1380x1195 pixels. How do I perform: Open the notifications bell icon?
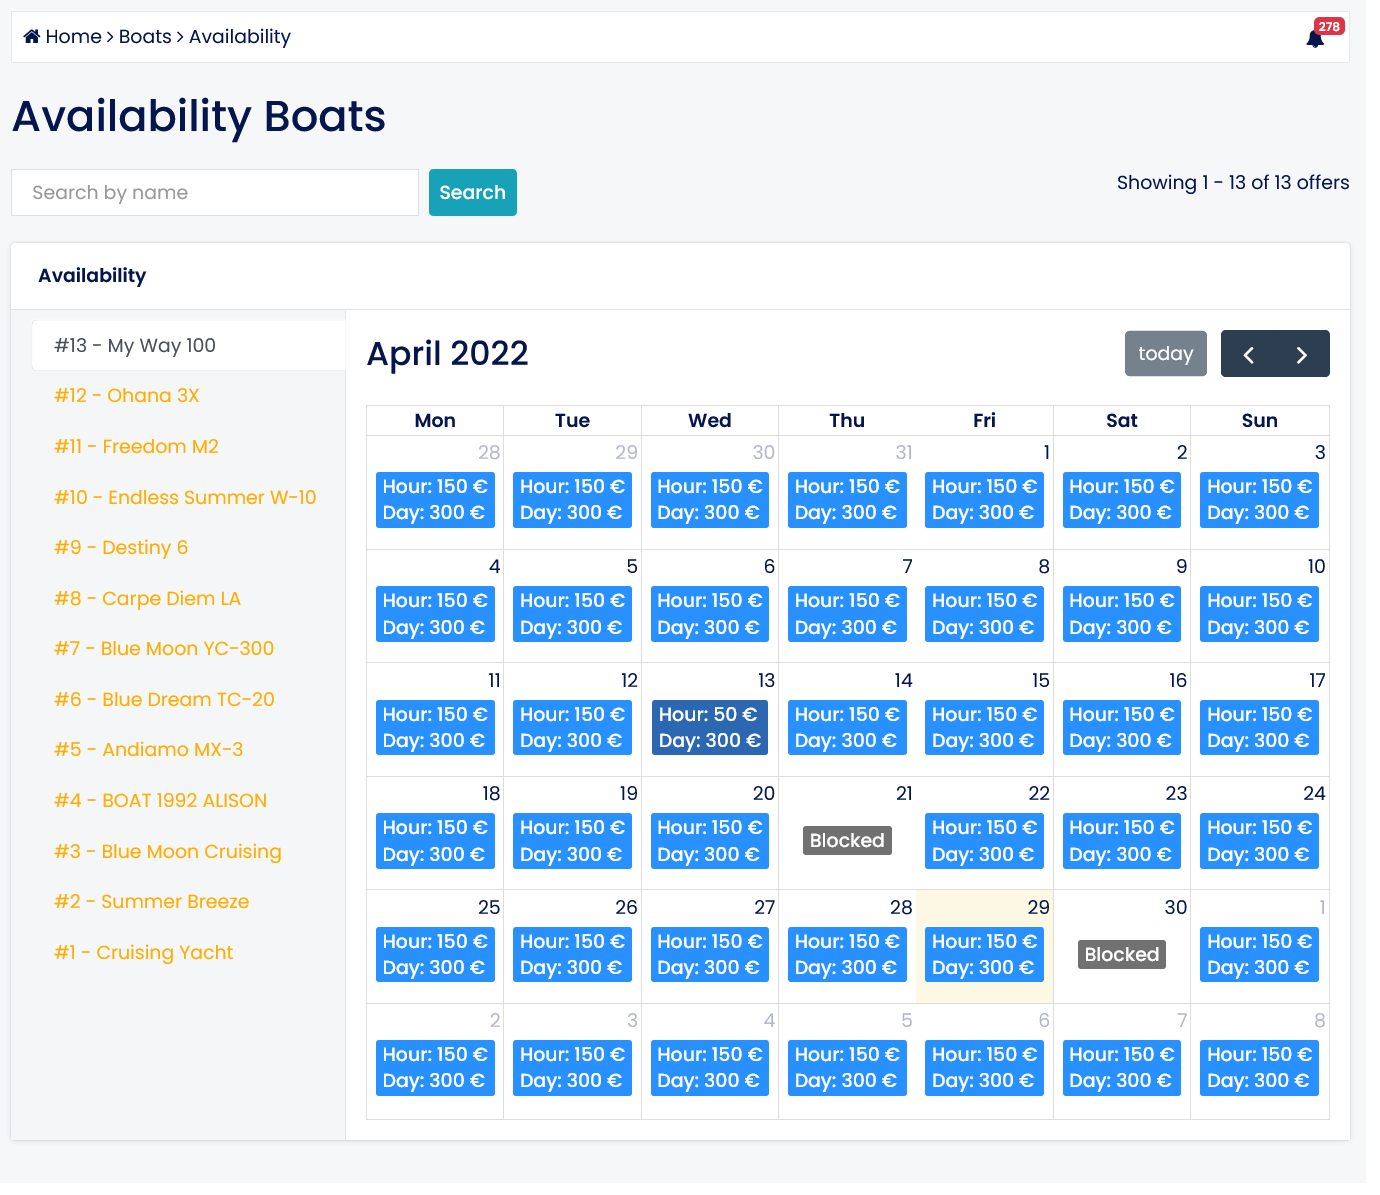tap(1315, 39)
